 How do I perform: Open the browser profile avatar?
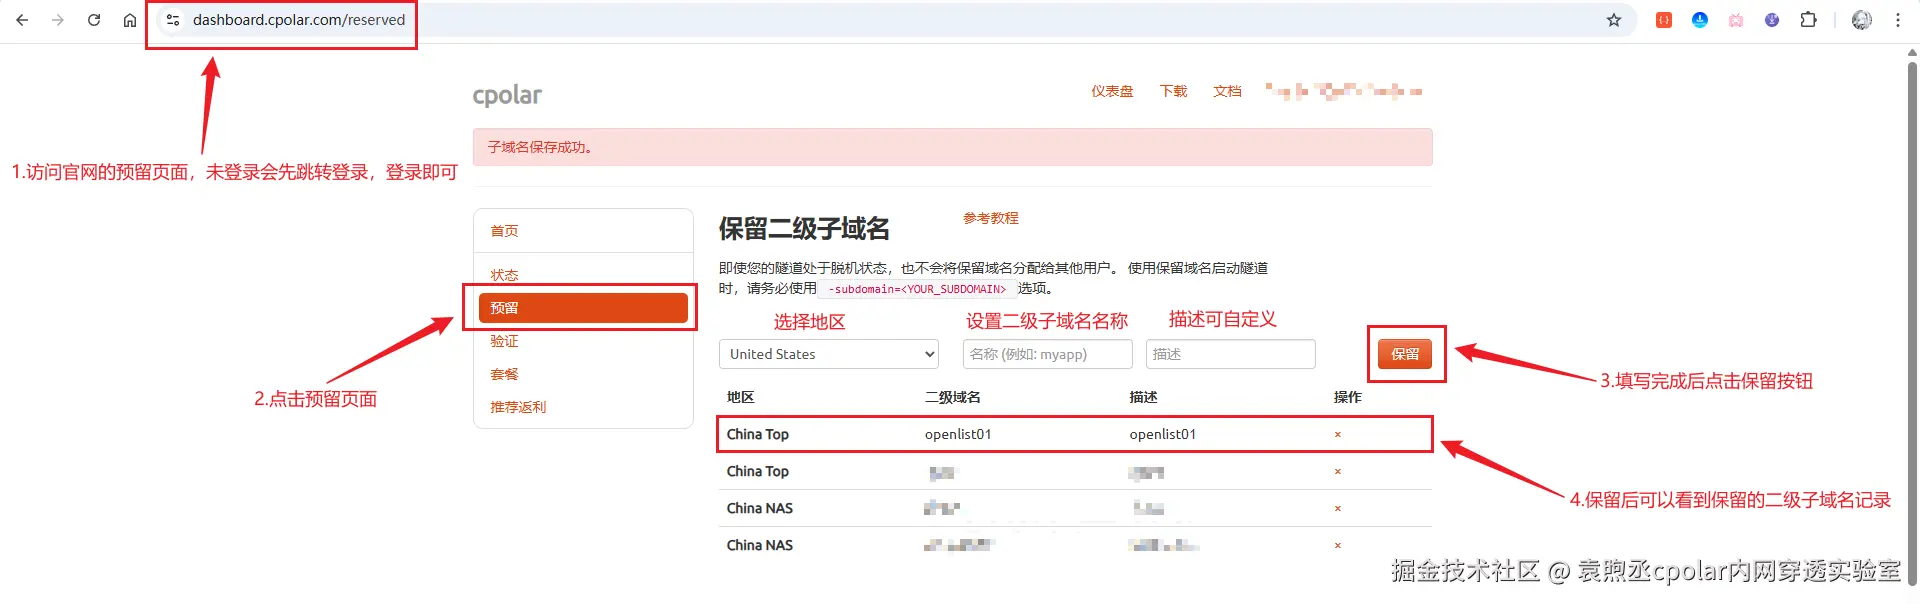(1862, 20)
